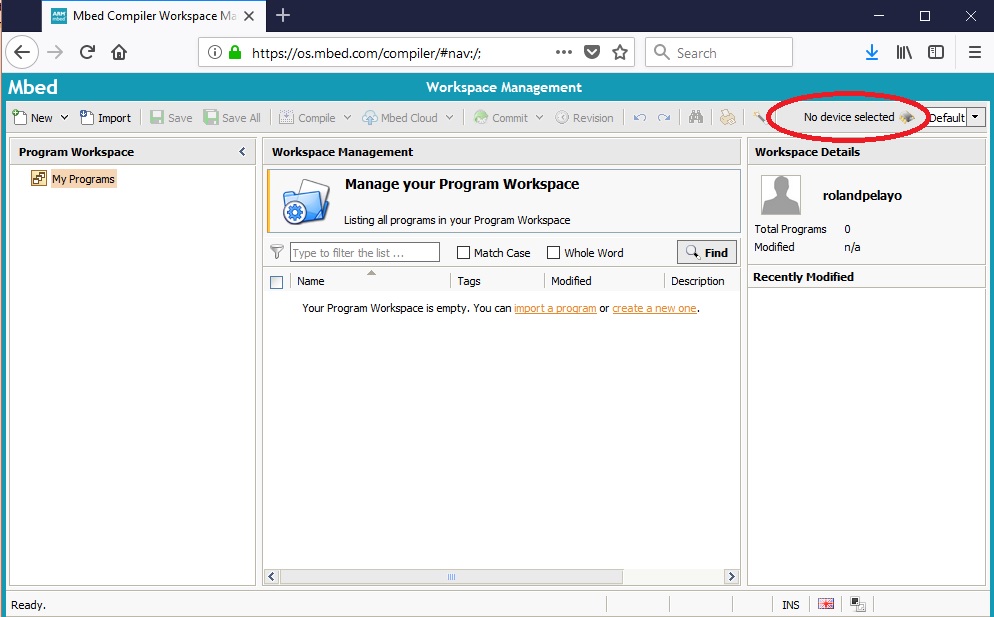Click the rolandpelayo user avatar
The width and height of the screenshot is (994, 617).
point(780,195)
